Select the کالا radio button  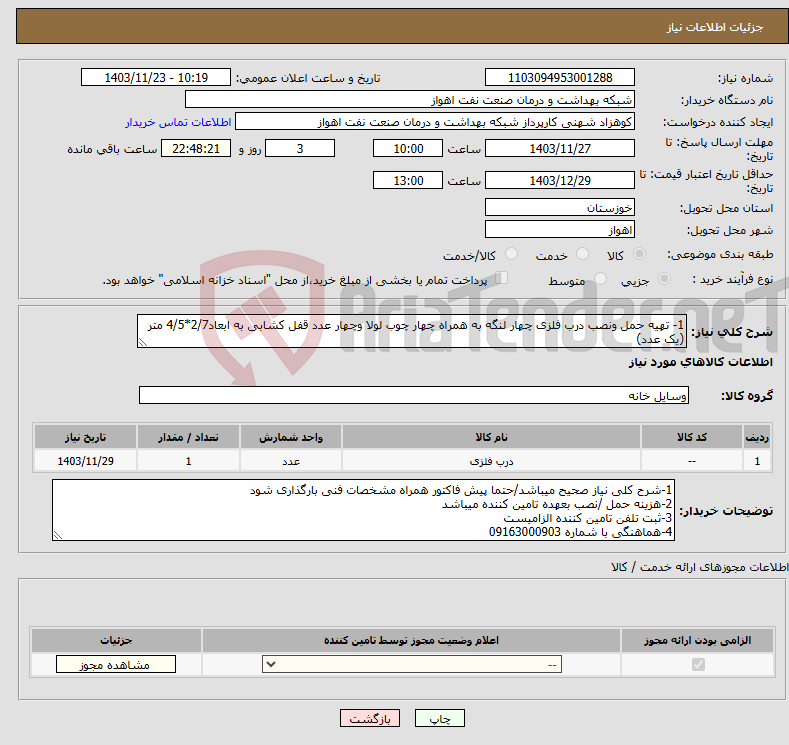[x=639, y=254]
